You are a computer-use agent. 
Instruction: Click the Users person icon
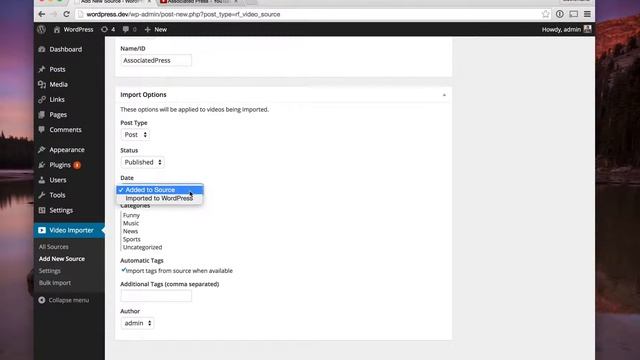click(42, 180)
